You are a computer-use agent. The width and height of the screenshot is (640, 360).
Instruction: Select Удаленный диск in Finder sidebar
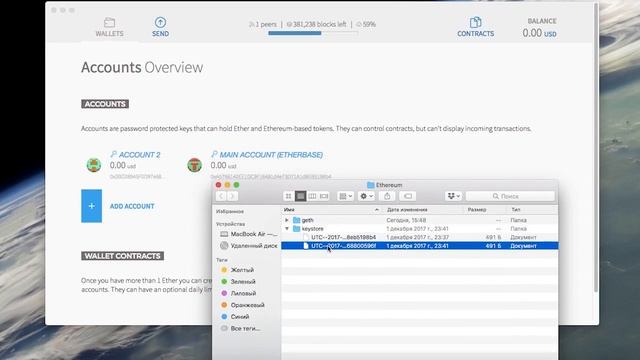click(248, 246)
